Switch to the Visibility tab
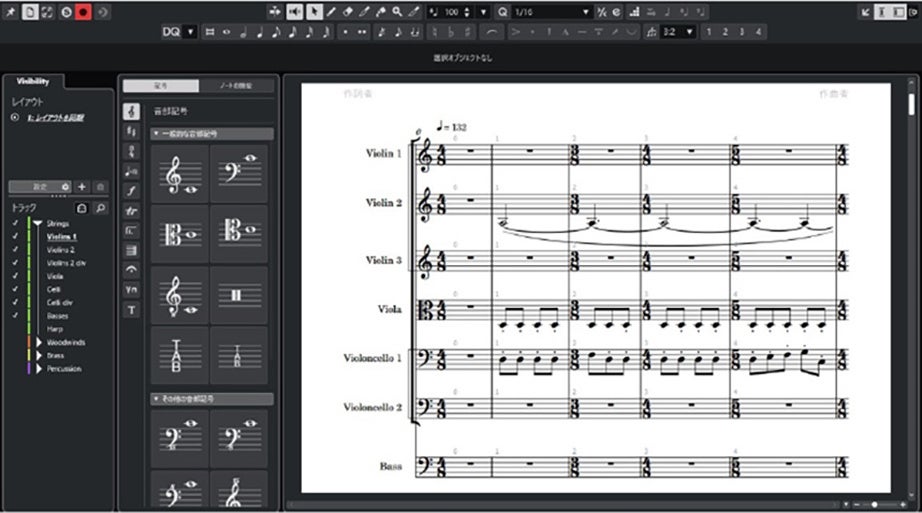Viewport: 922px width, 513px height. (x=33, y=81)
